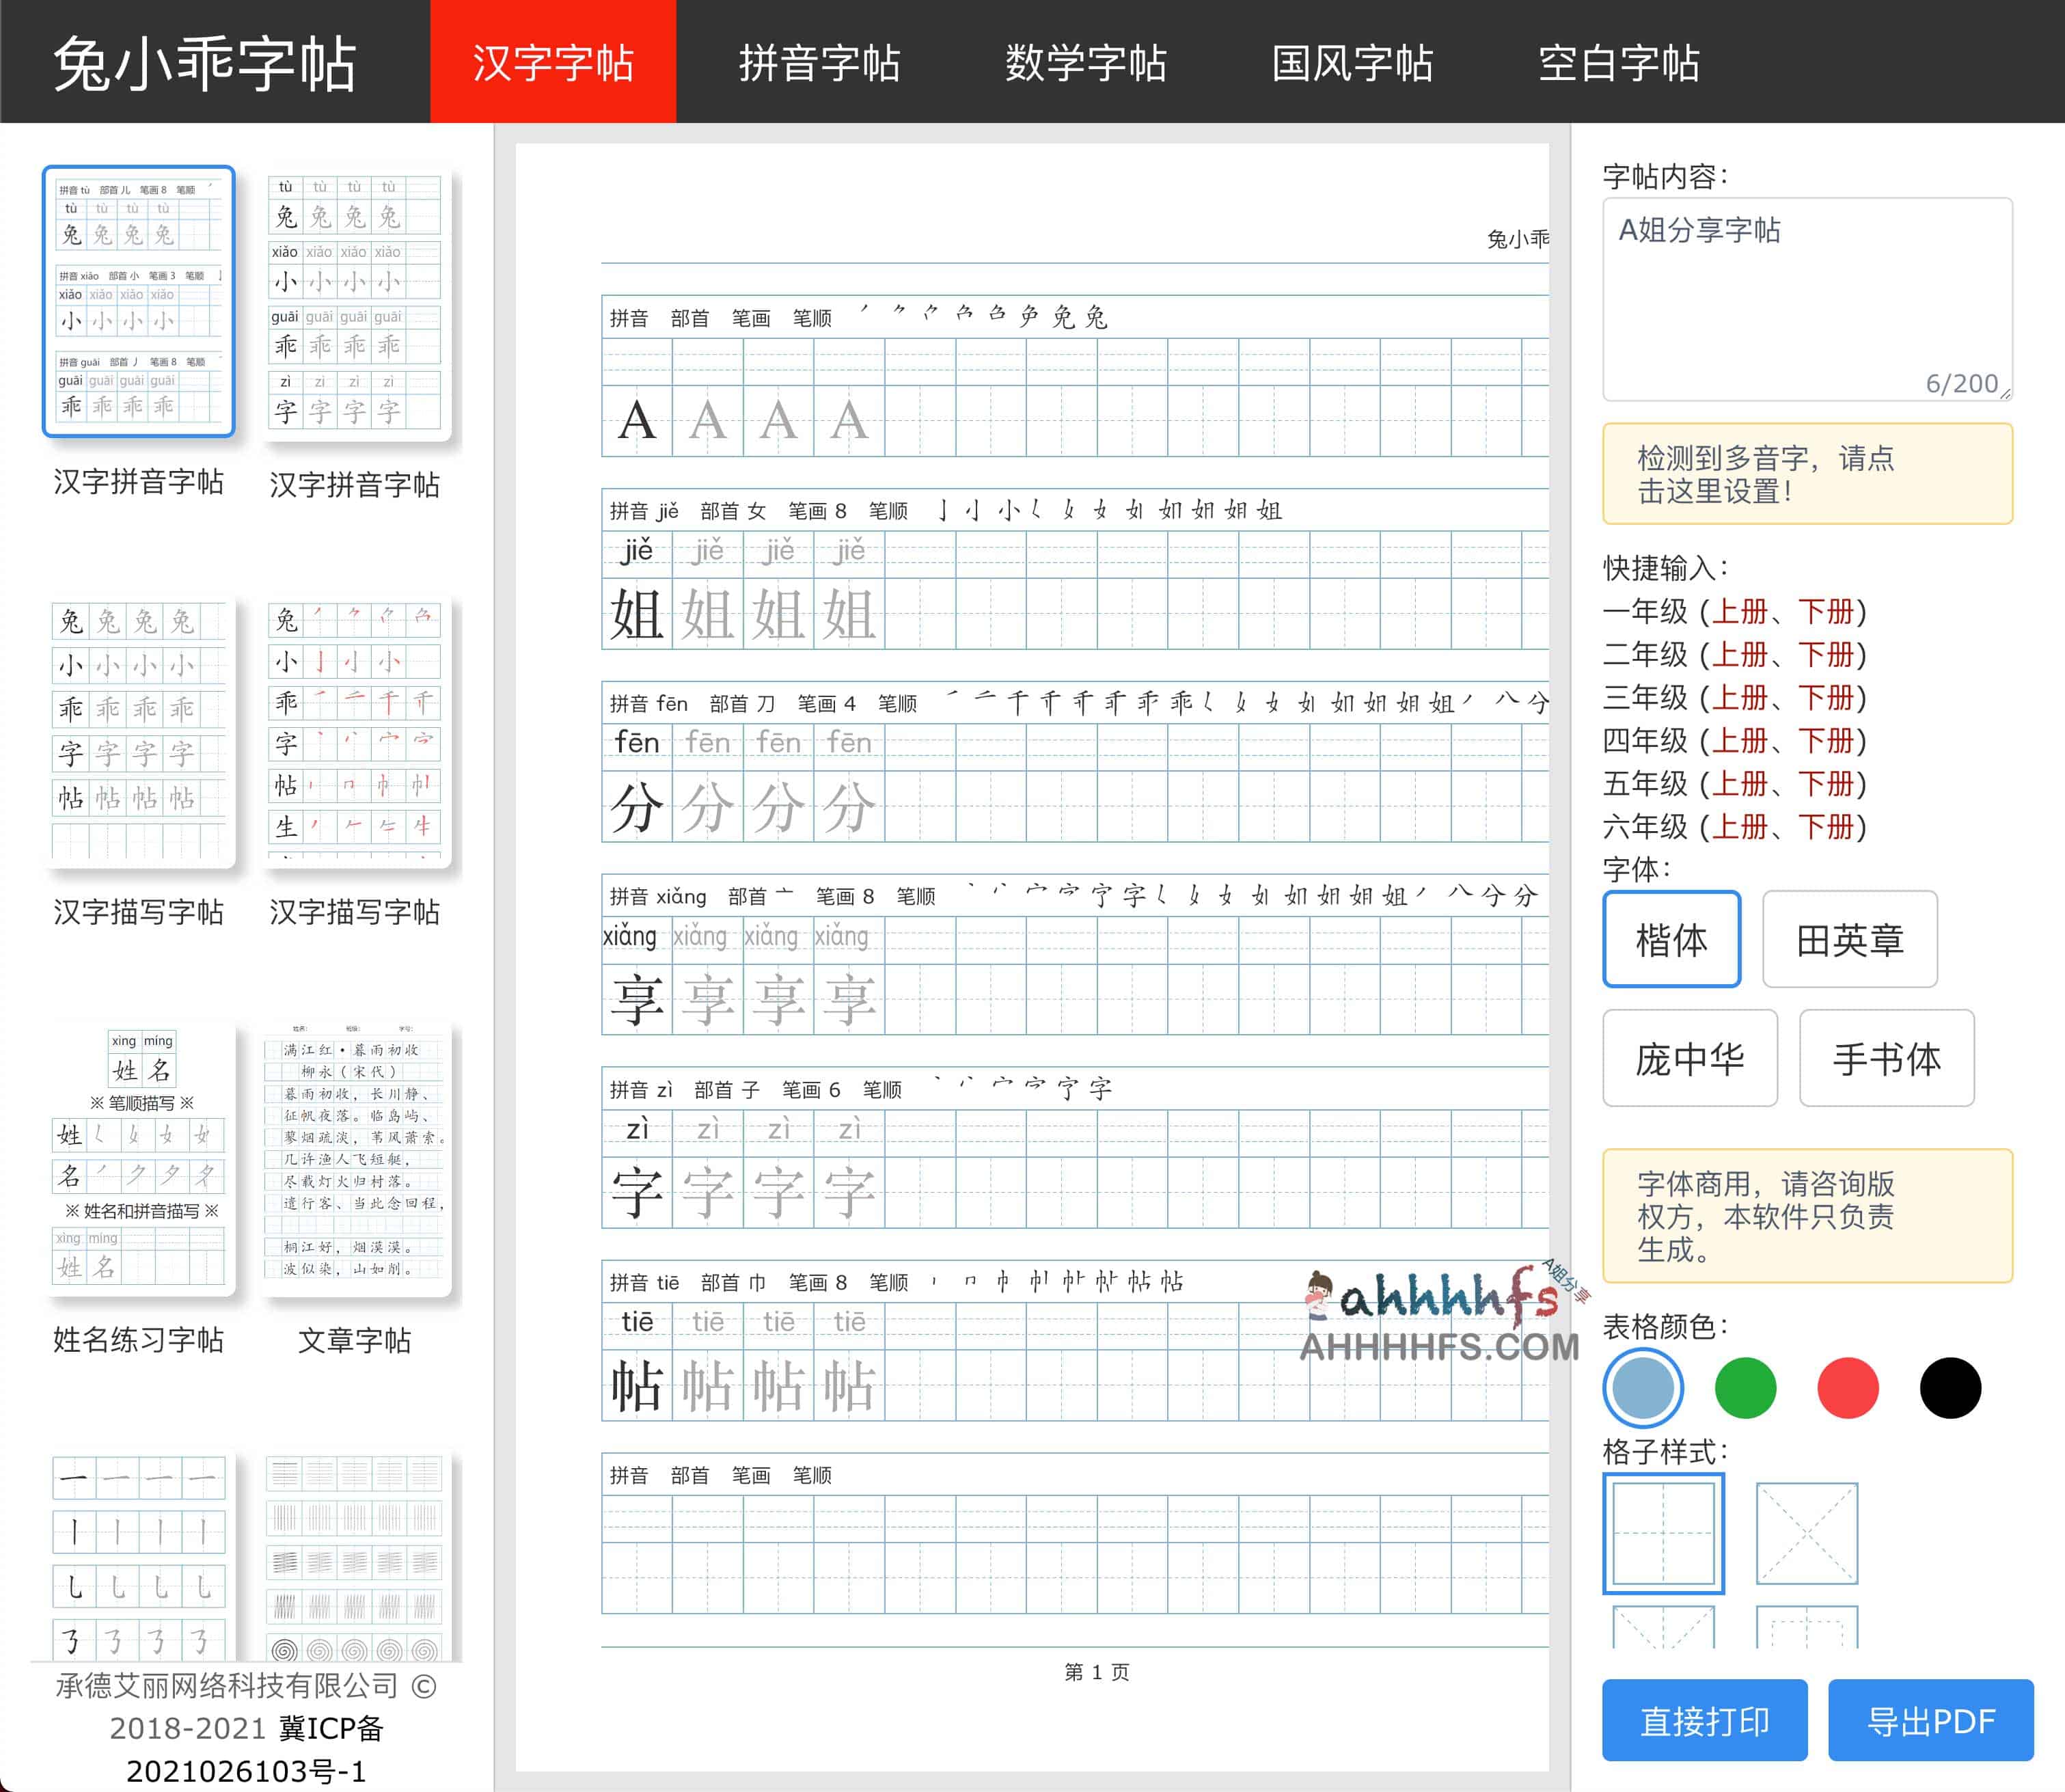
Task: Click 导出PDF button
Action: tap(1930, 1720)
